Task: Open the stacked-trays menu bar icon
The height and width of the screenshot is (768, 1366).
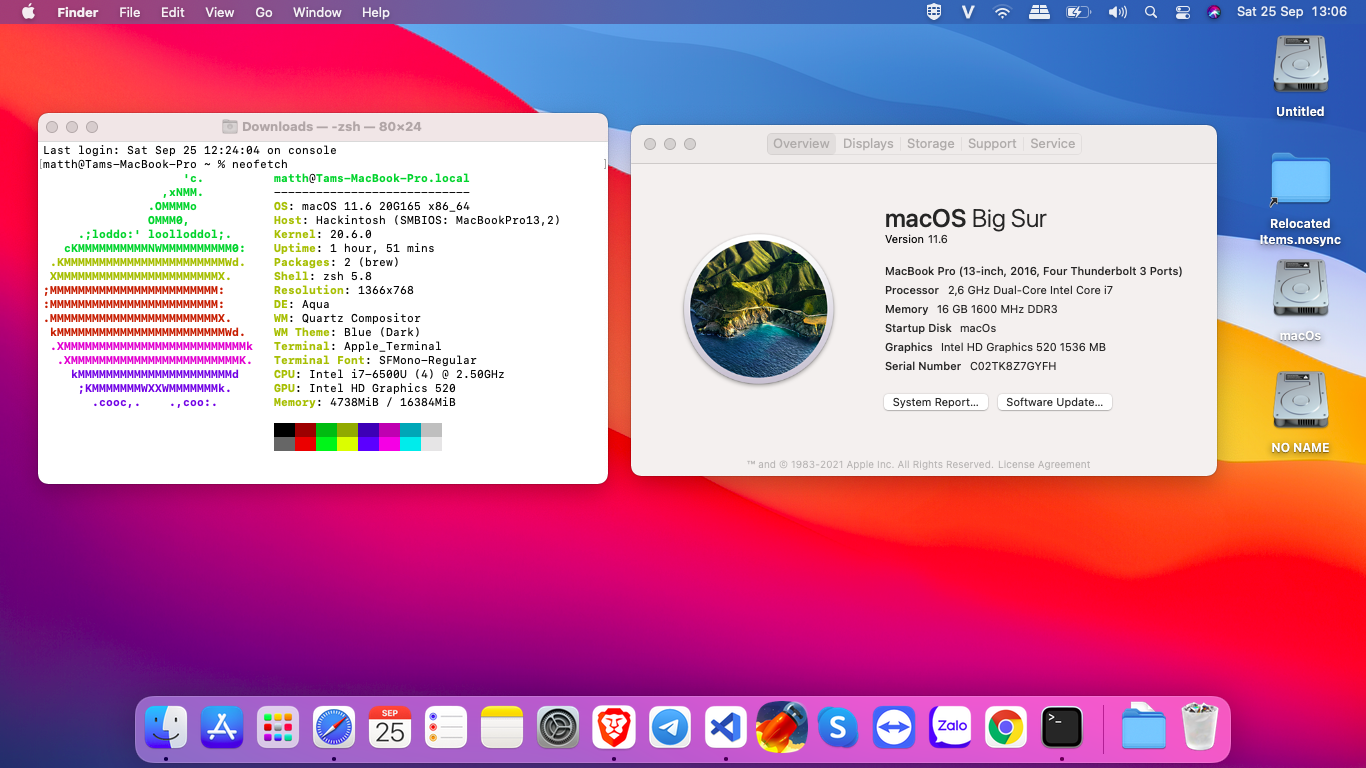Action: 1040,12
